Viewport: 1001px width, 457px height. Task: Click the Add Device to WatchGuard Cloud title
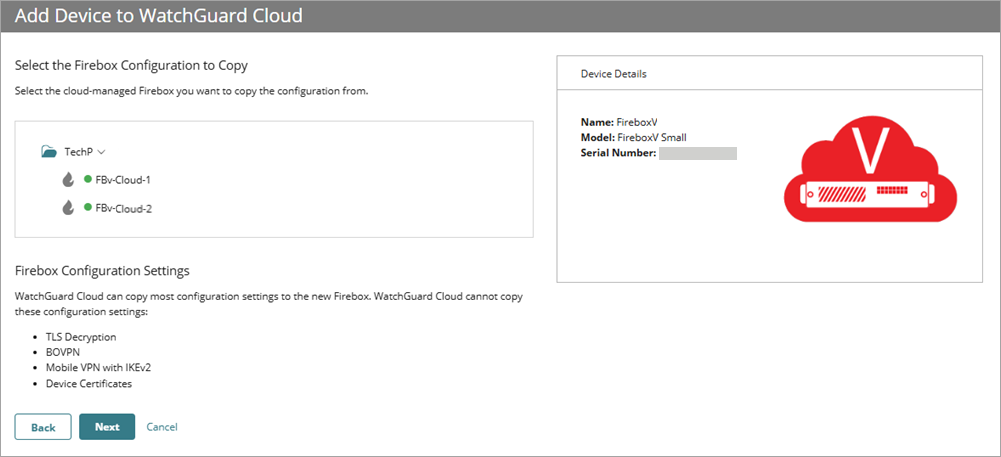158,15
